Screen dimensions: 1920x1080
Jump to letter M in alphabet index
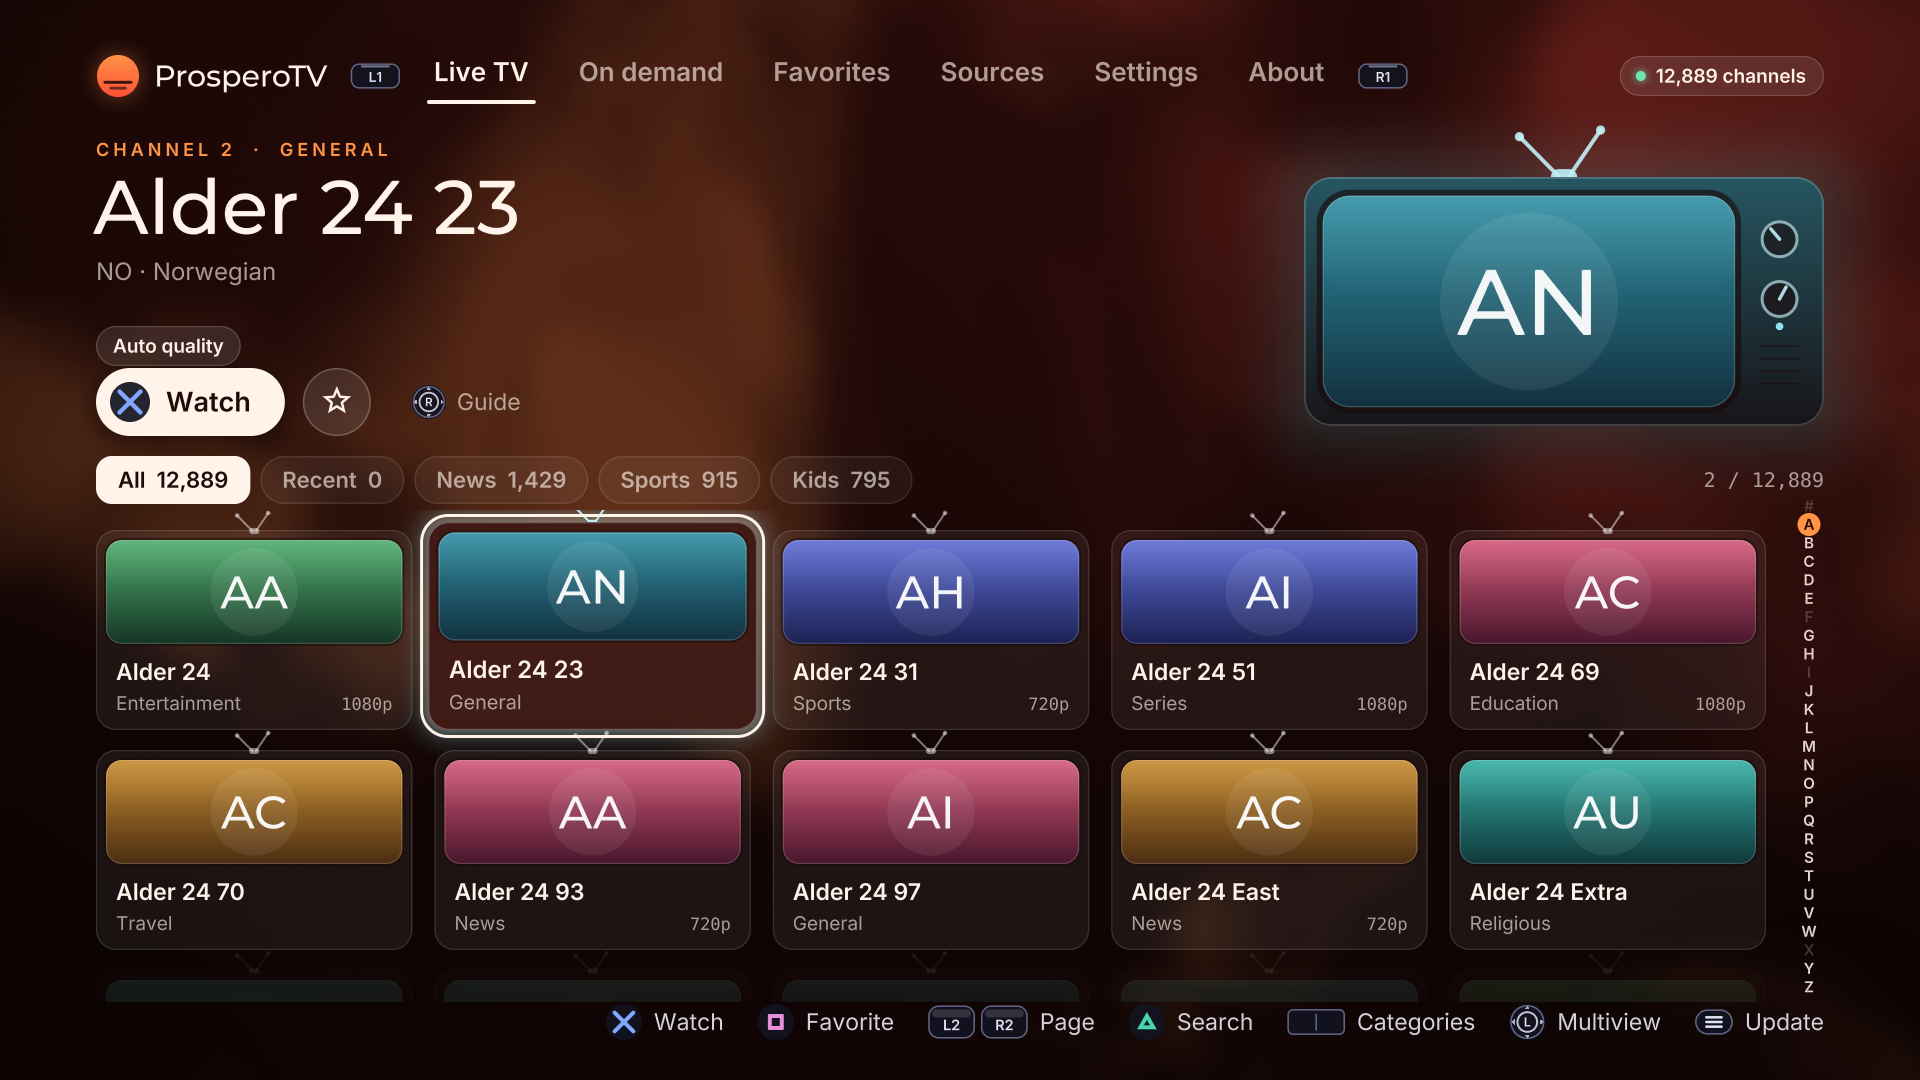click(x=1808, y=747)
